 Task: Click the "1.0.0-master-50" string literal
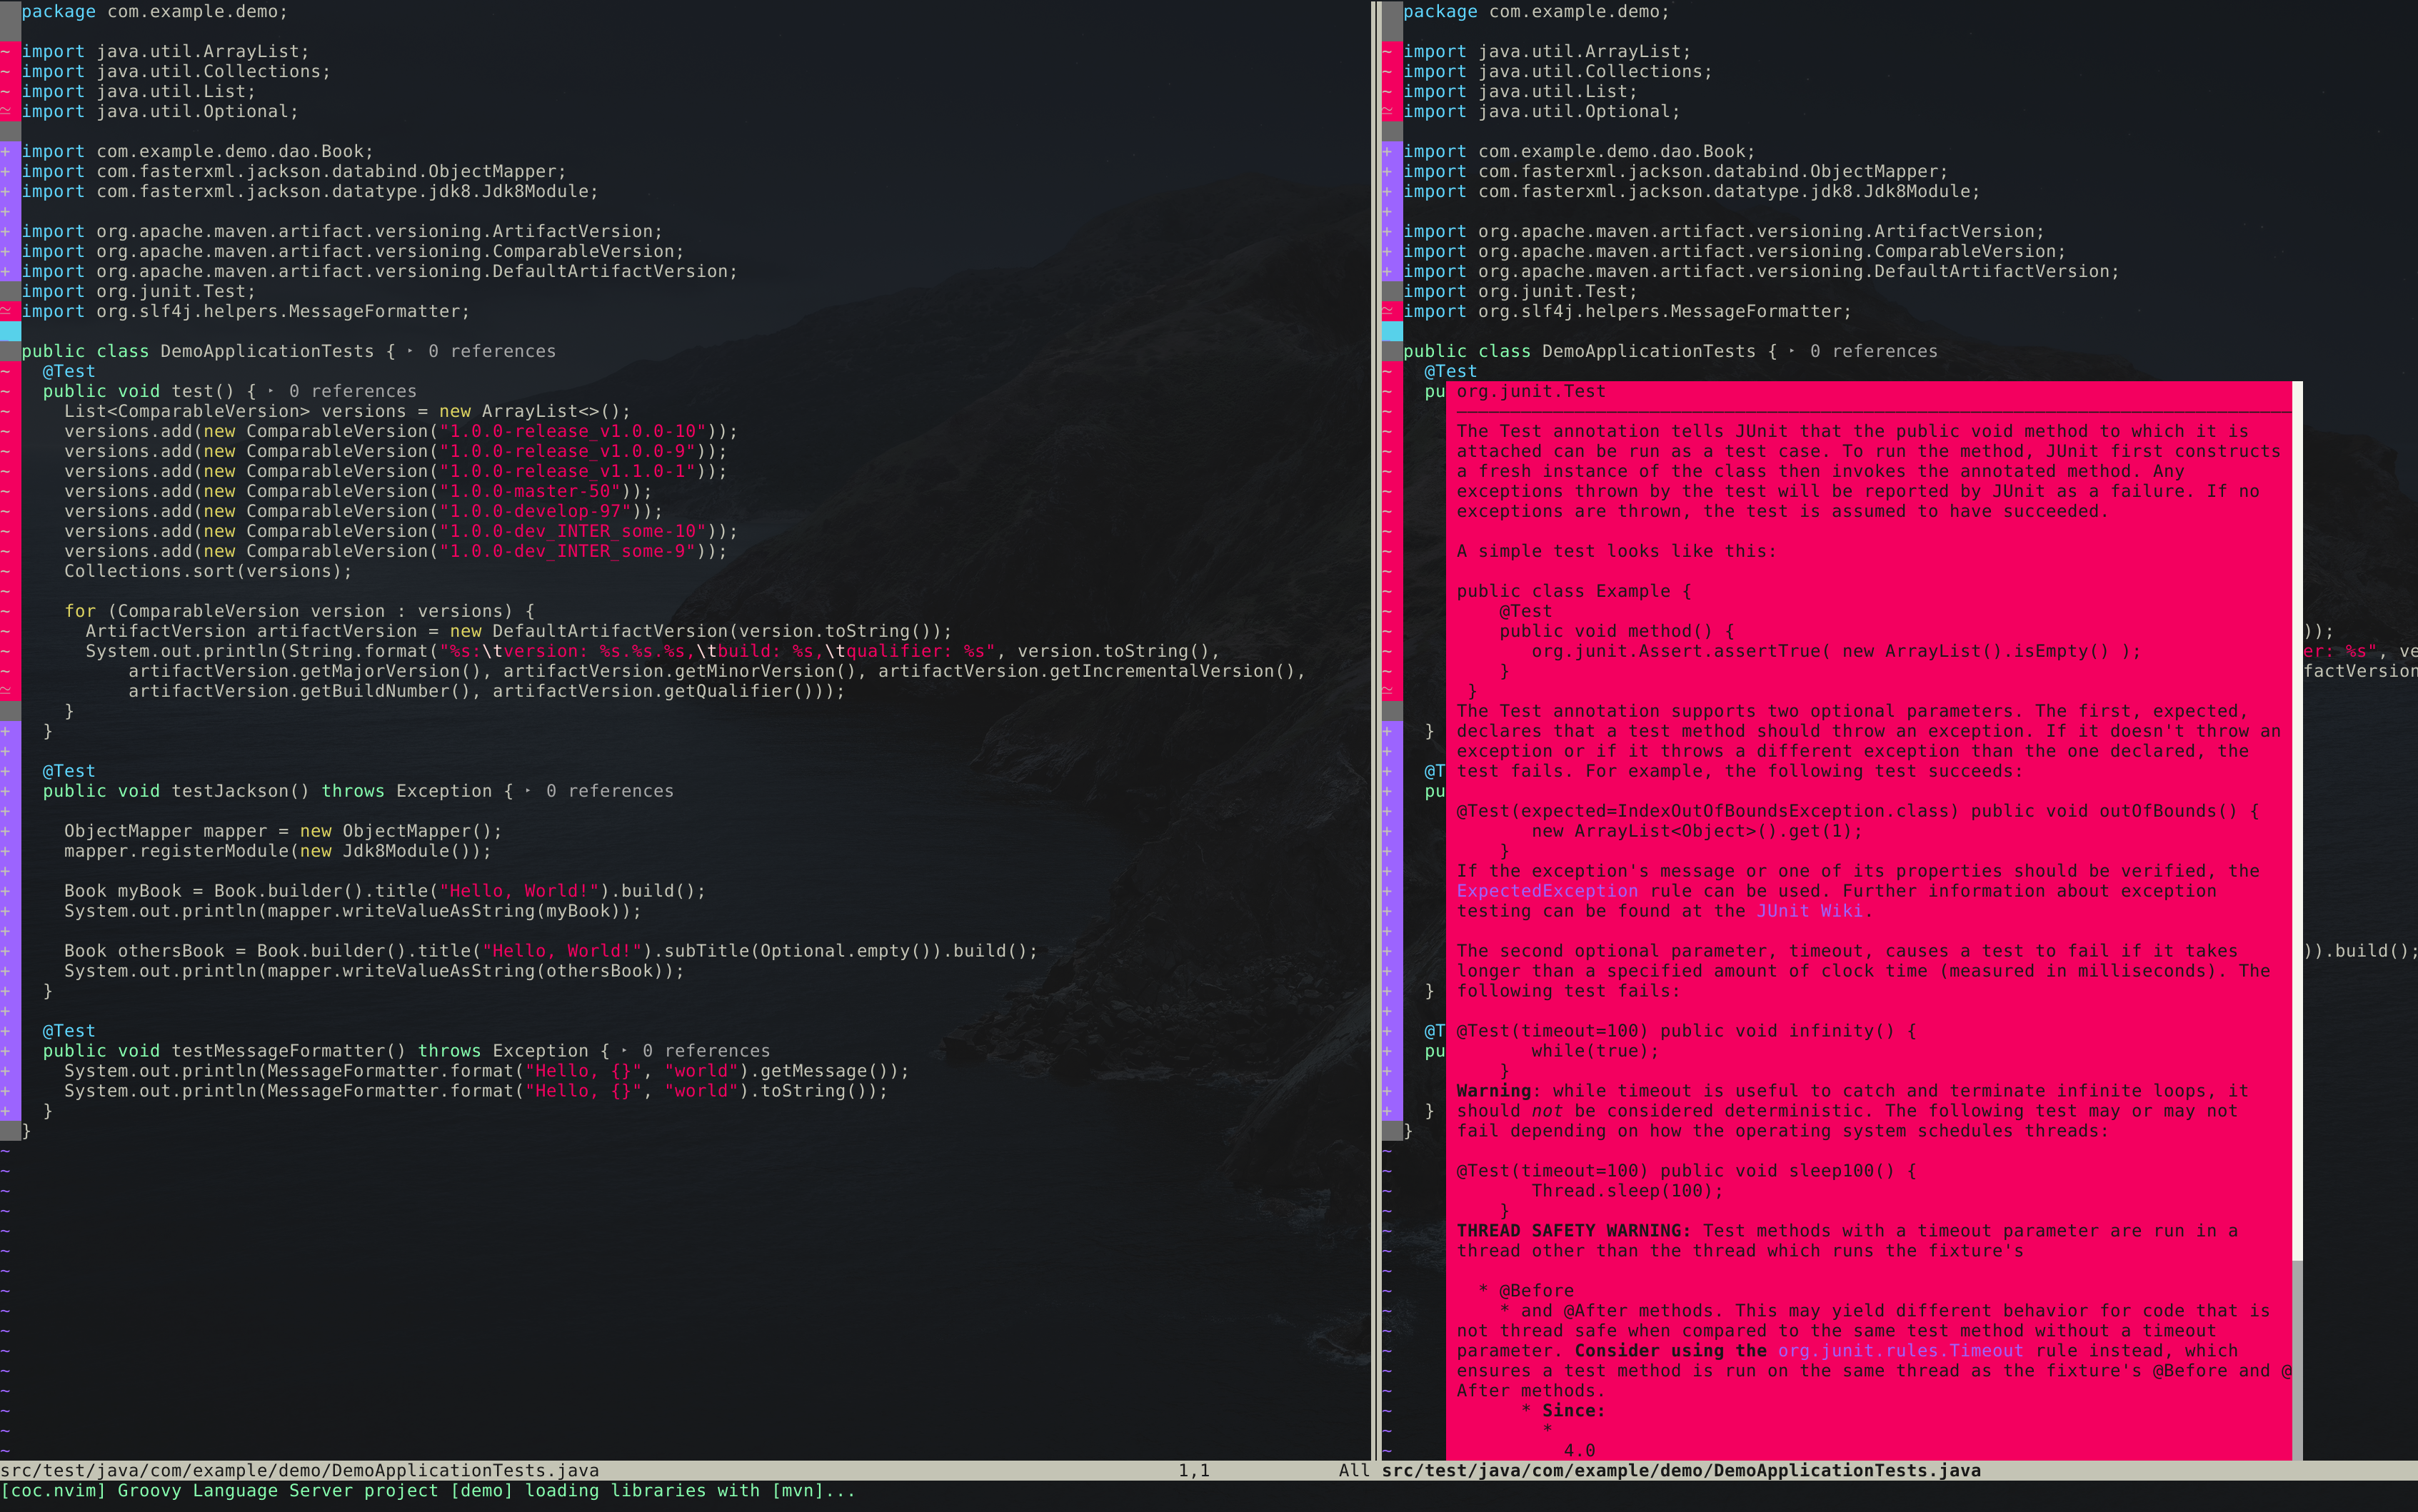point(530,491)
